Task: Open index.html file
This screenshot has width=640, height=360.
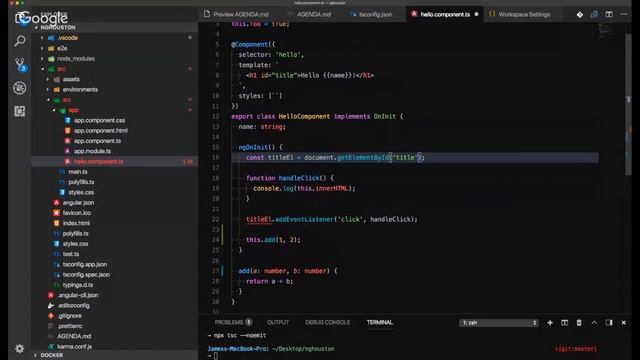Action: pyautogui.click(x=76, y=223)
